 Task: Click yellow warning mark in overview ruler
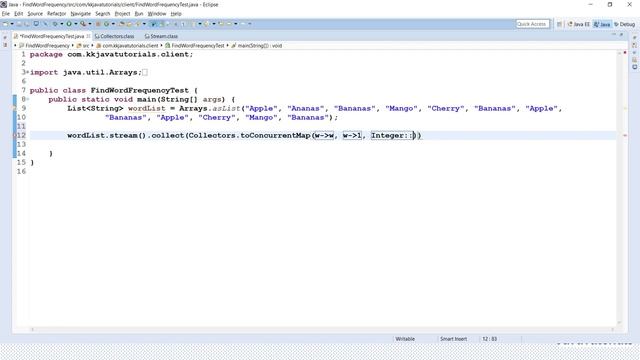coord(625,108)
